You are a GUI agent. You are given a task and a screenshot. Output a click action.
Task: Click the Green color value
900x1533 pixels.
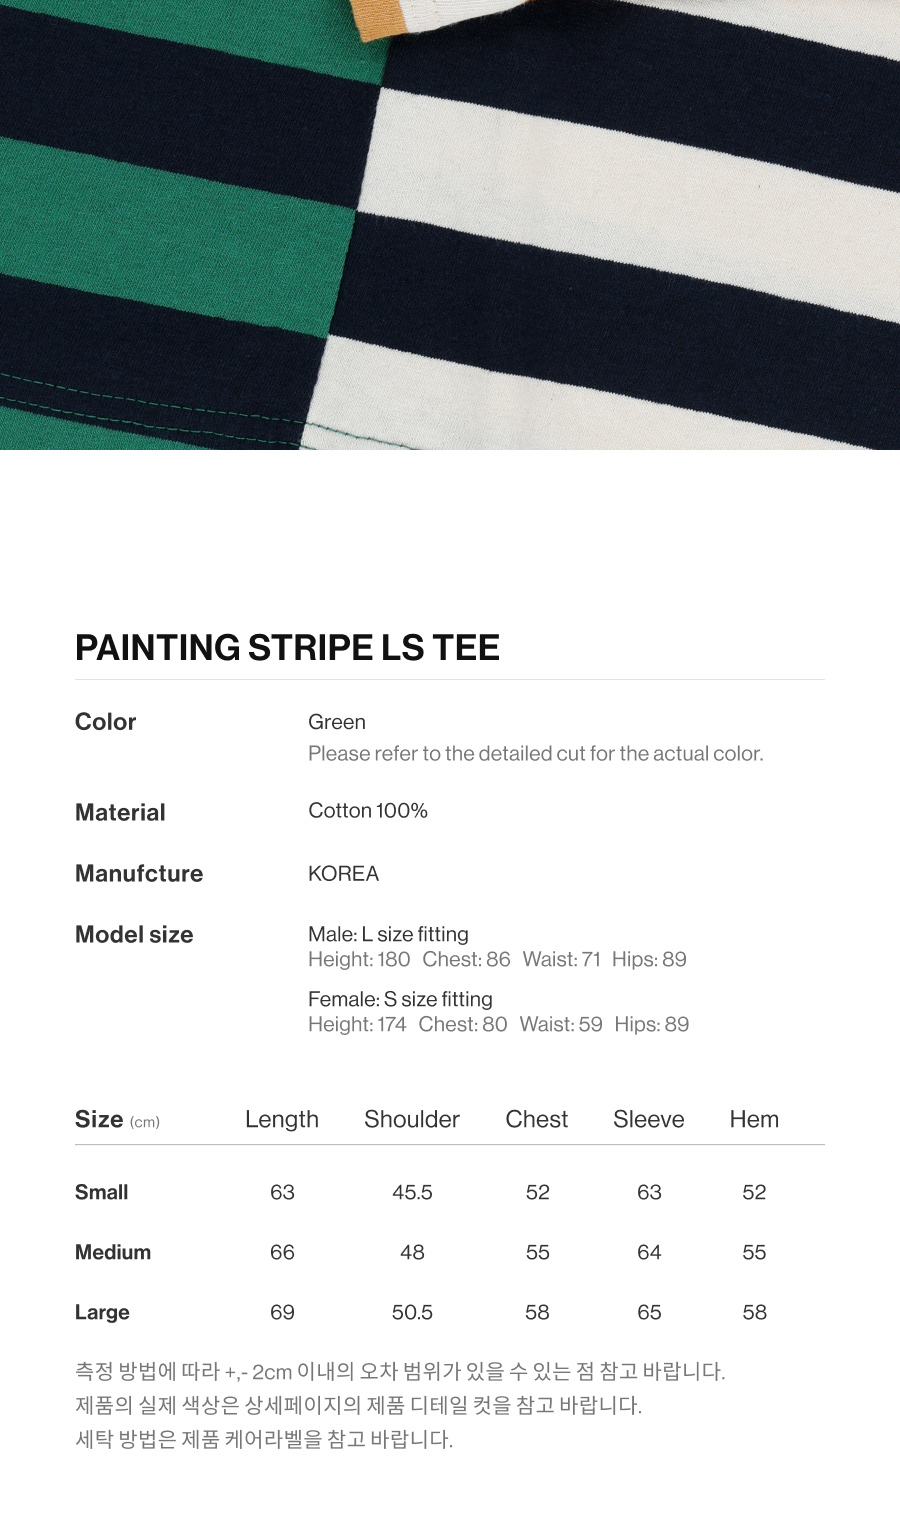337,722
